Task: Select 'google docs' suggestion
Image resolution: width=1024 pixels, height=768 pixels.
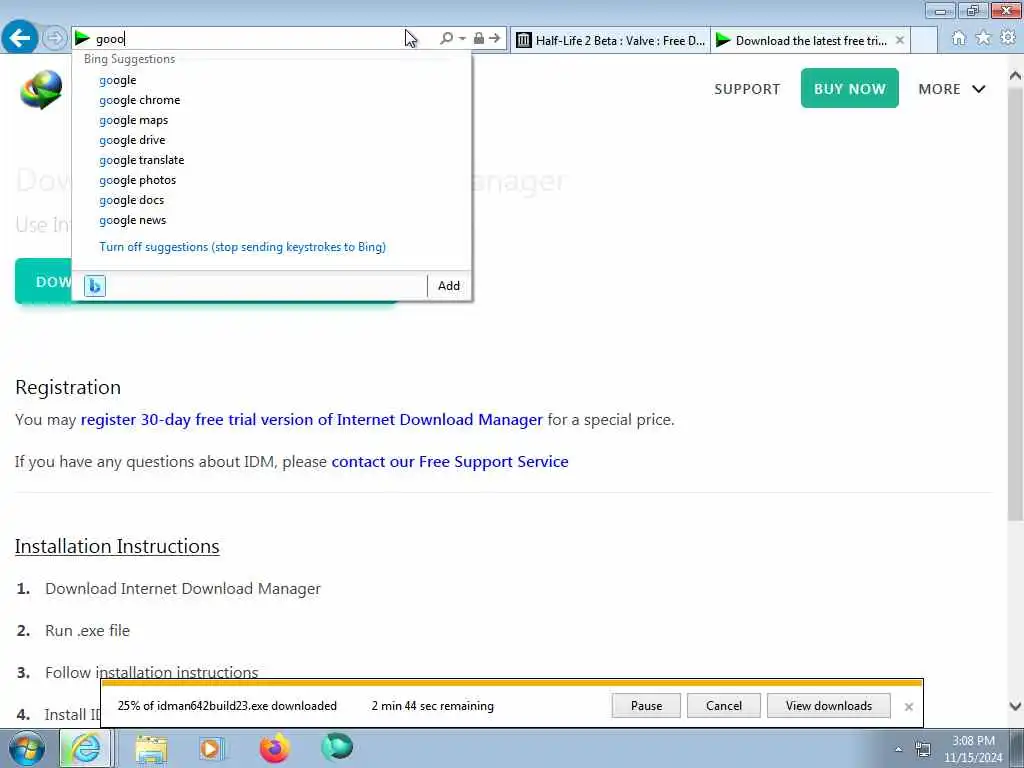Action: click(x=271, y=200)
